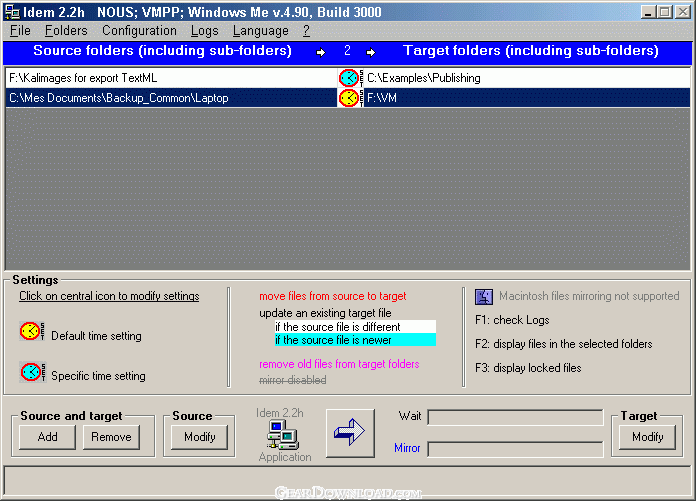Image resolution: width=696 pixels, height=501 pixels.
Task: Open the Configuration menu
Action: pyautogui.click(x=139, y=31)
